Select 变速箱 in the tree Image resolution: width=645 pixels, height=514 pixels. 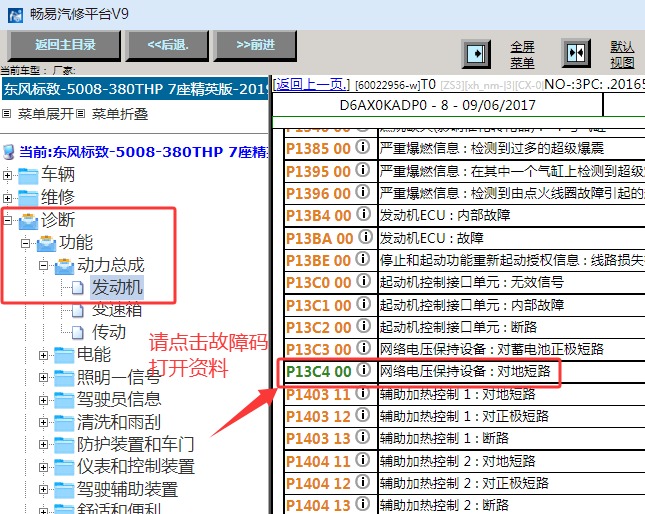117,310
